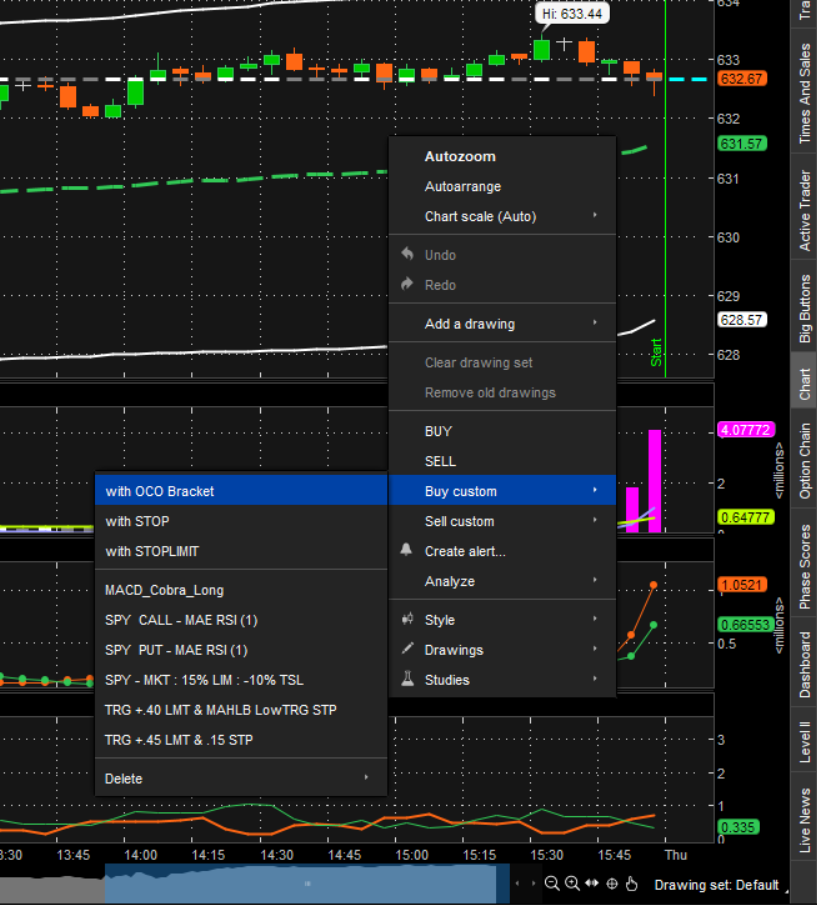Open the Drawing set: Default dropdown
The image size is (817, 905).
point(716,885)
